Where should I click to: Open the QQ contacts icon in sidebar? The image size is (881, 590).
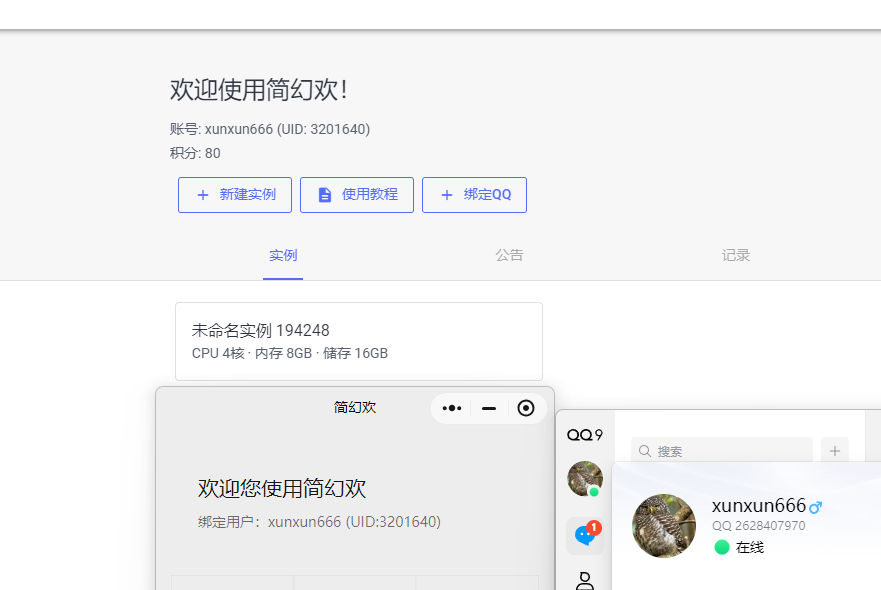[x=585, y=581]
